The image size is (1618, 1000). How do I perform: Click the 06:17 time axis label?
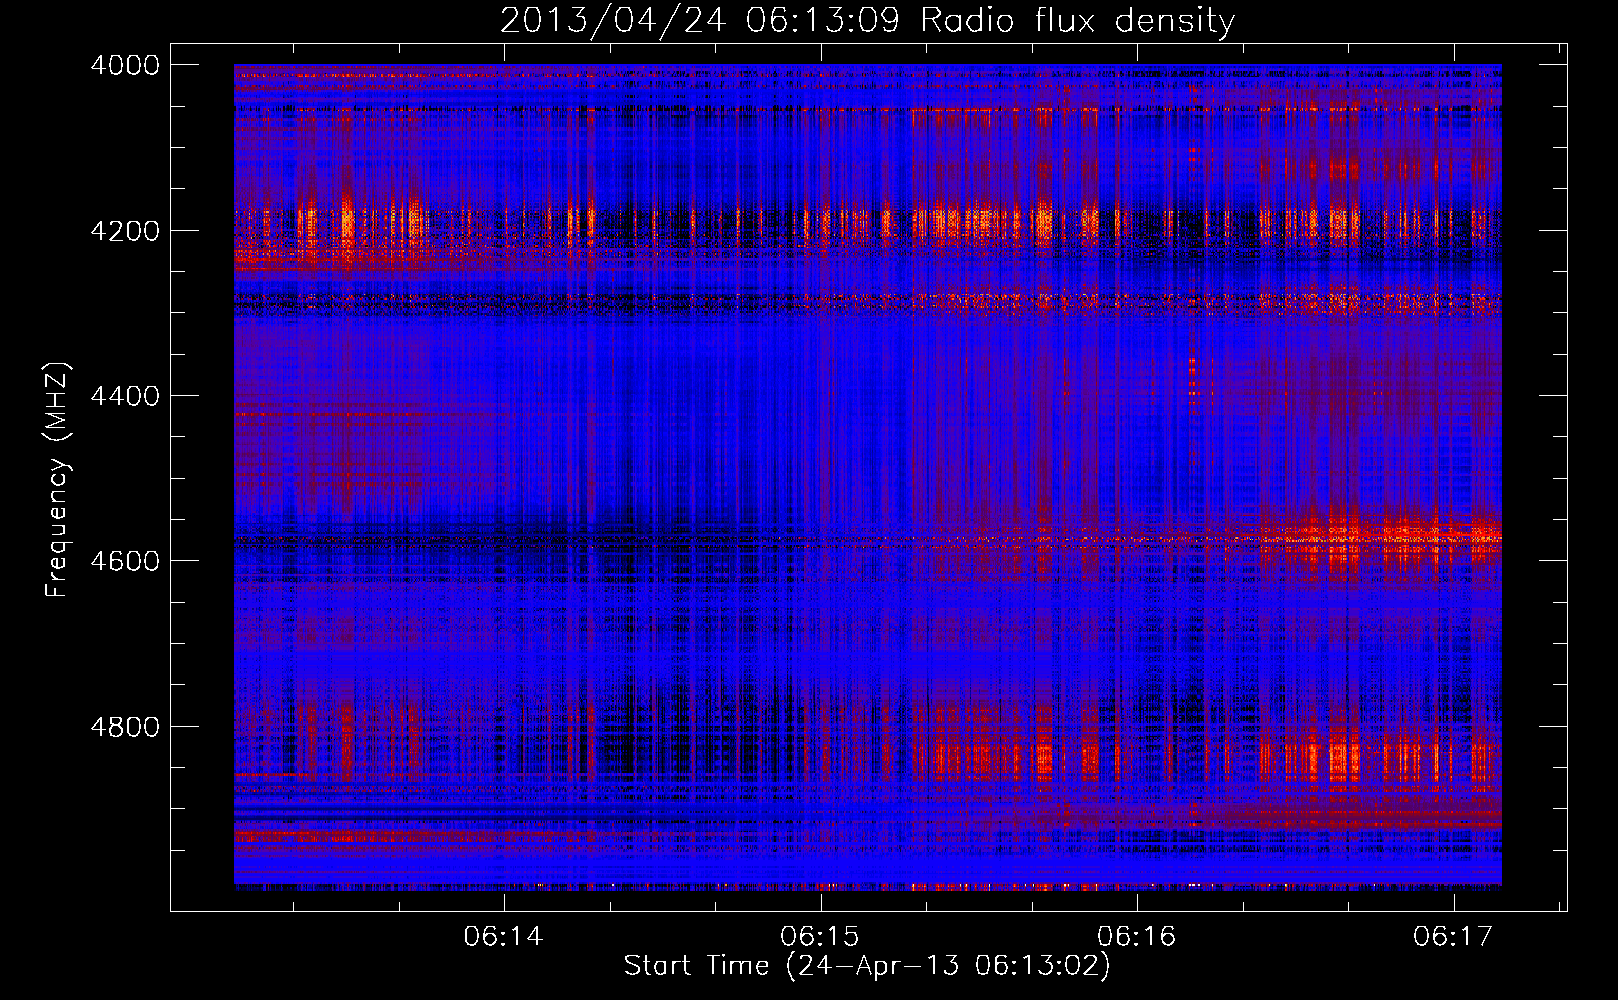point(1452,937)
